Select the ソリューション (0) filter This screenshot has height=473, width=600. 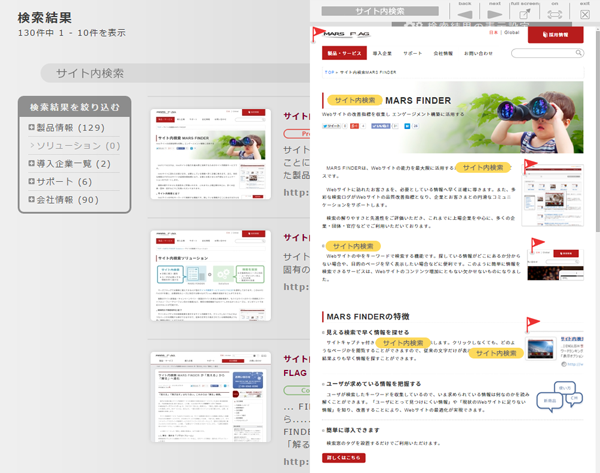point(75,146)
